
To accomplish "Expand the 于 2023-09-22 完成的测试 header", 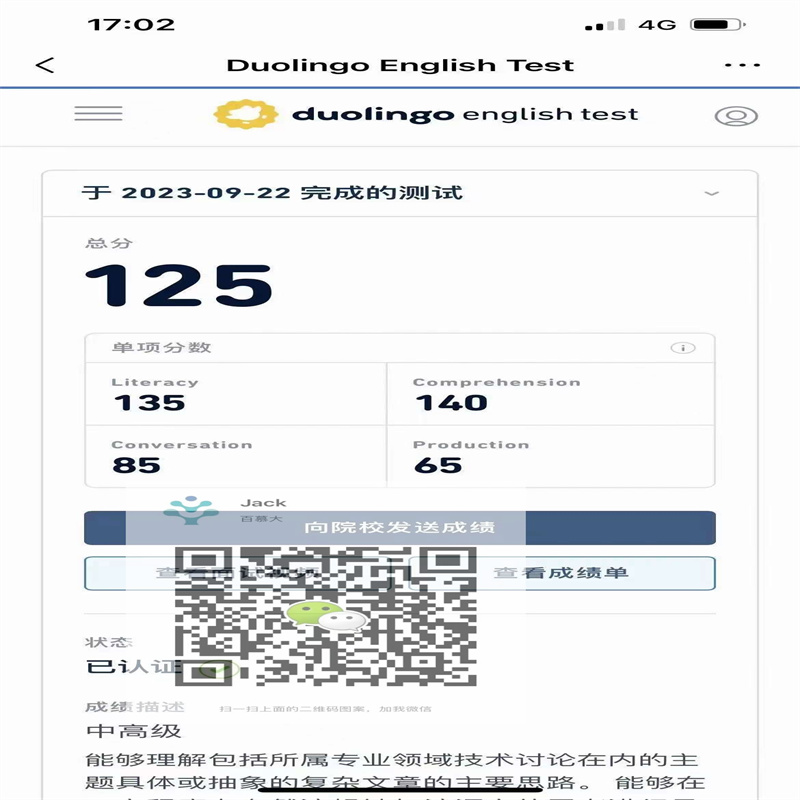I will pos(272,193).
